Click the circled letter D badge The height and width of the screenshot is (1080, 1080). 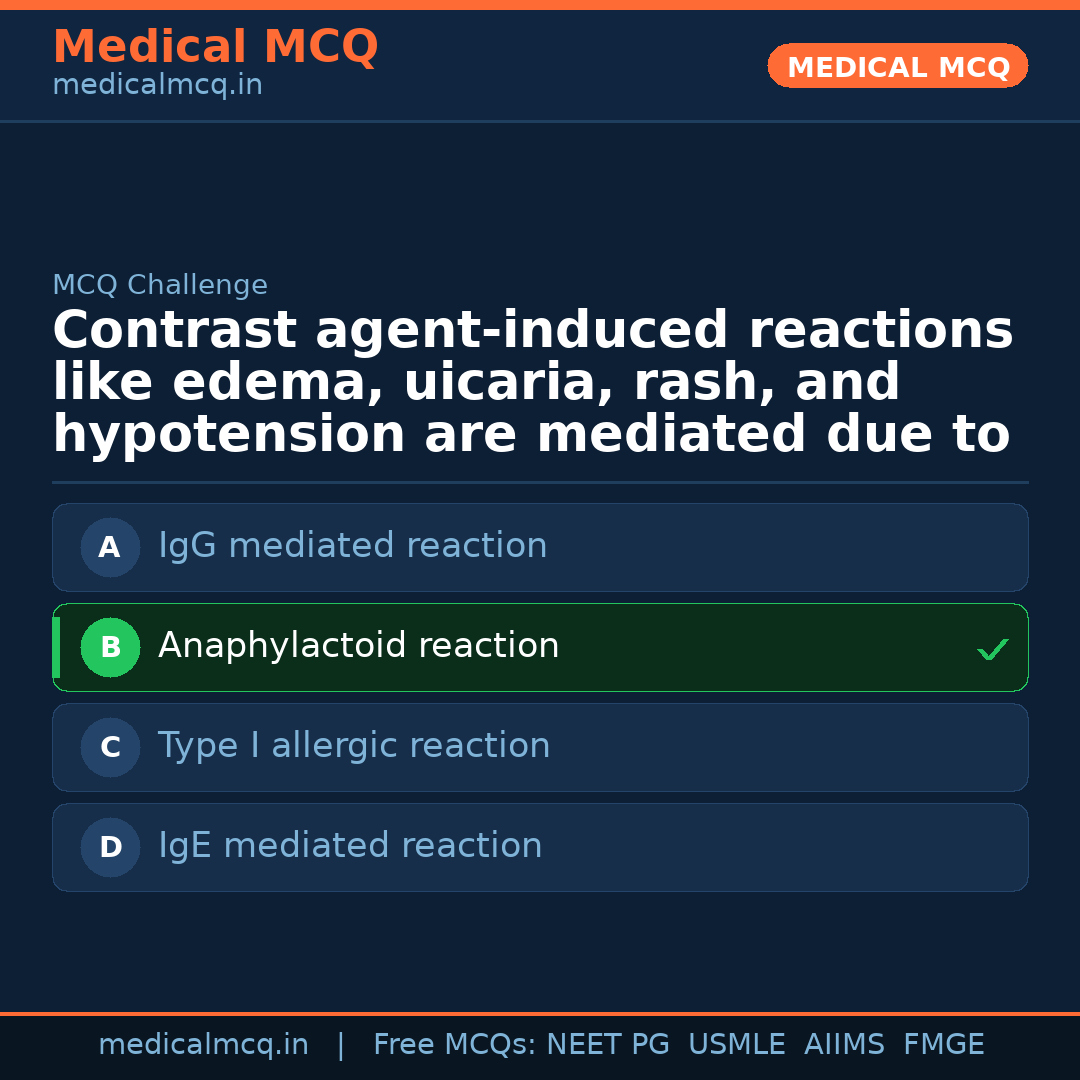pos(110,847)
